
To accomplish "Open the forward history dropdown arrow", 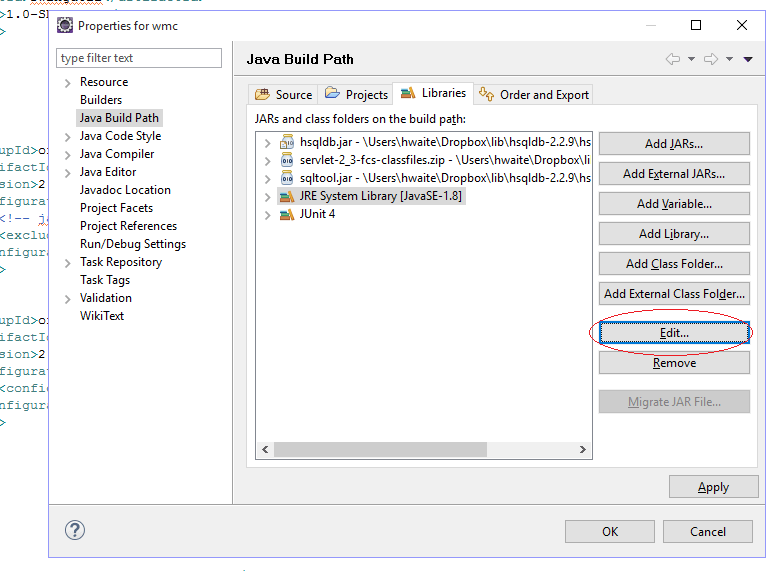I will (x=730, y=60).
